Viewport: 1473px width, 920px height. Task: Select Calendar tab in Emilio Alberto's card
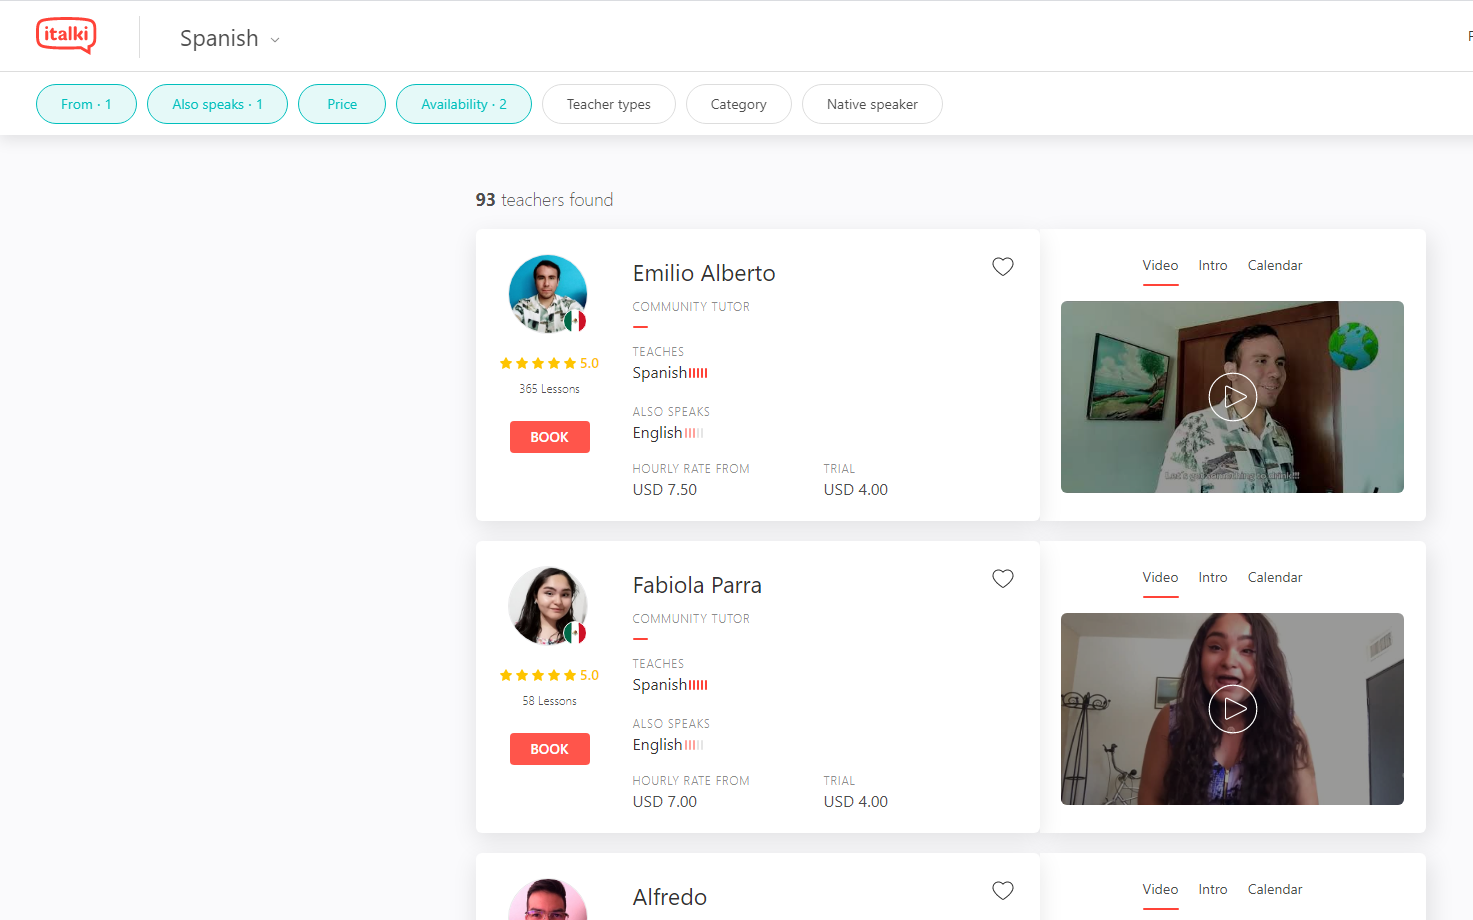(x=1275, y=265)
